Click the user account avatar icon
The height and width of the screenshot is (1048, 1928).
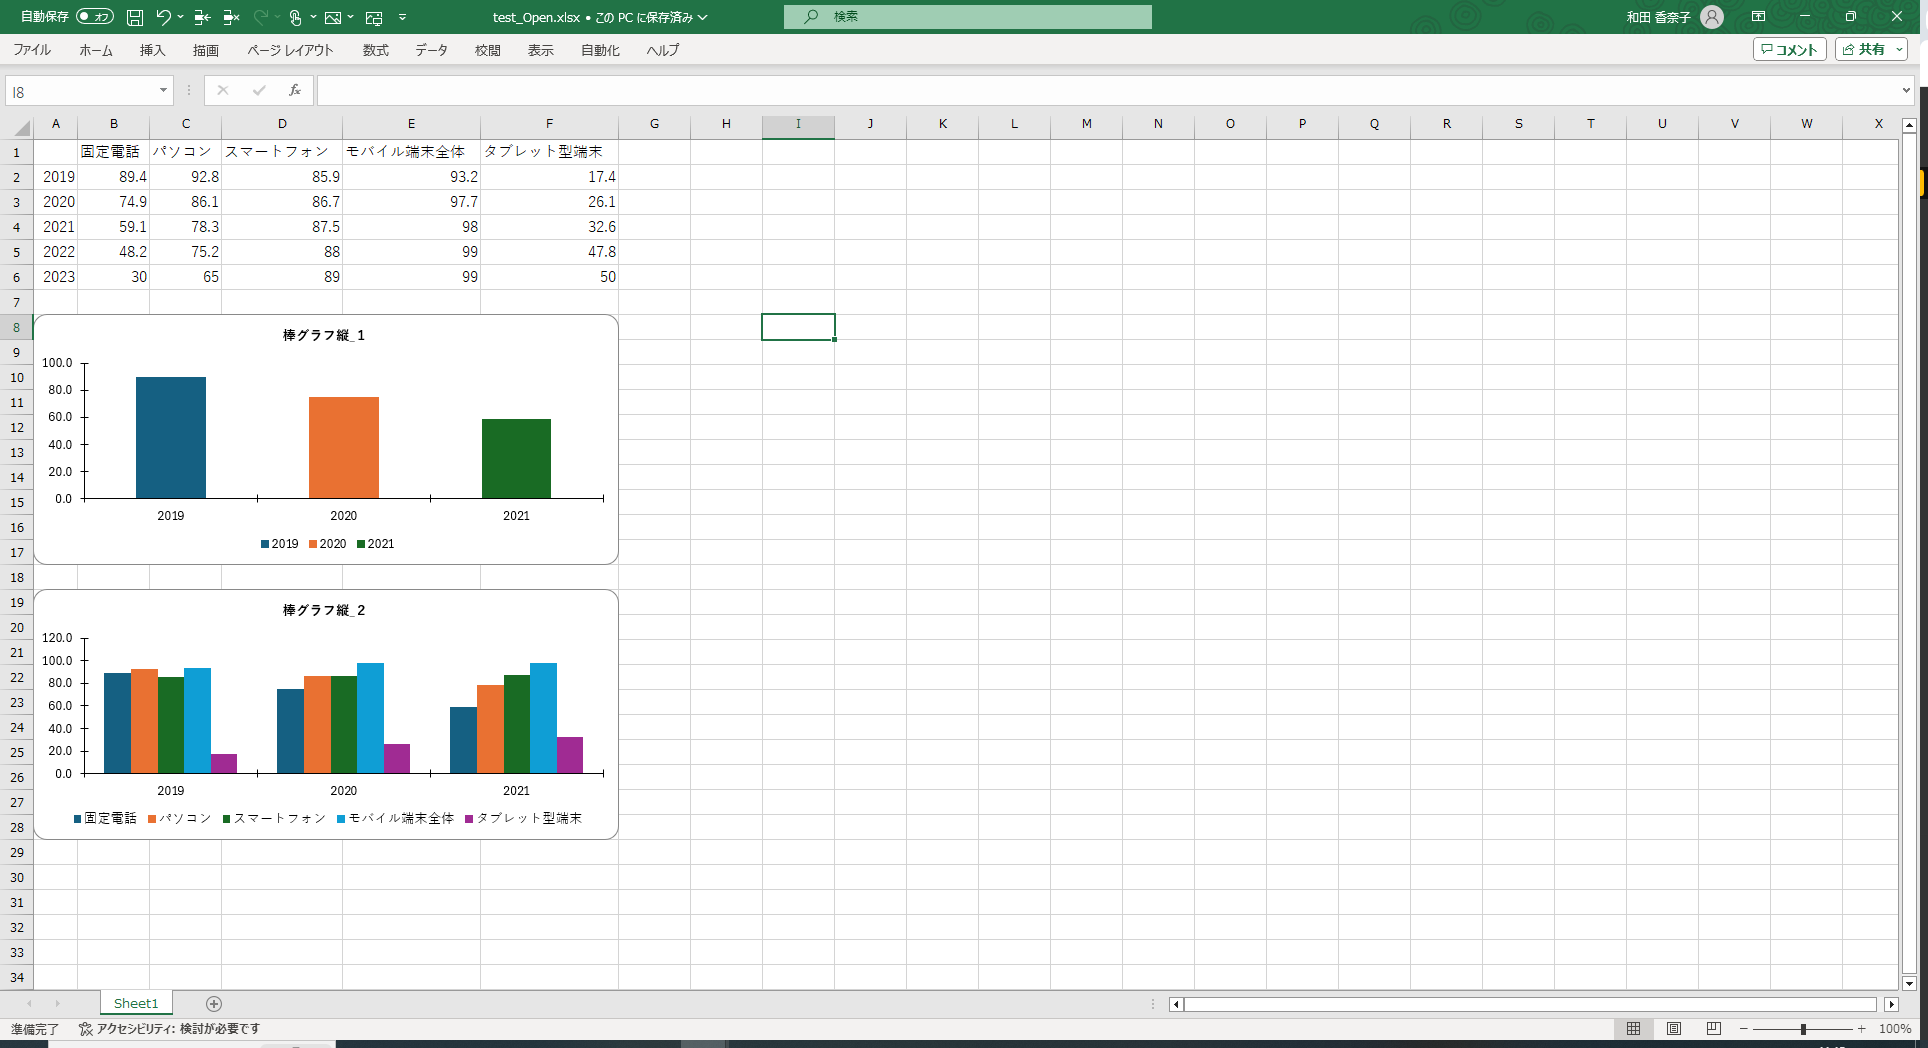click(x=1712, y=17)
